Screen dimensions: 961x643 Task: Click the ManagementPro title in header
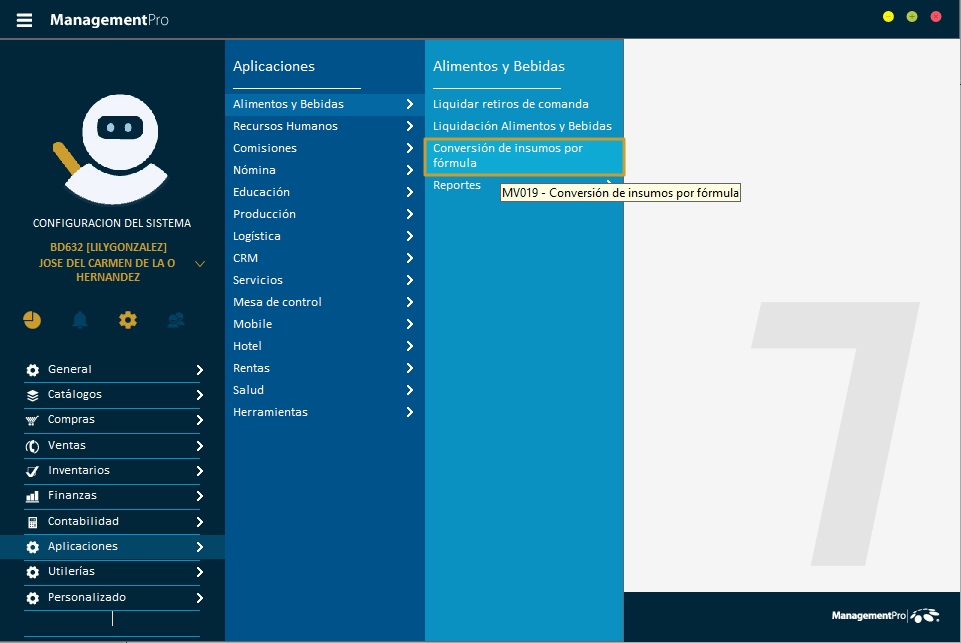pos(109,20)
